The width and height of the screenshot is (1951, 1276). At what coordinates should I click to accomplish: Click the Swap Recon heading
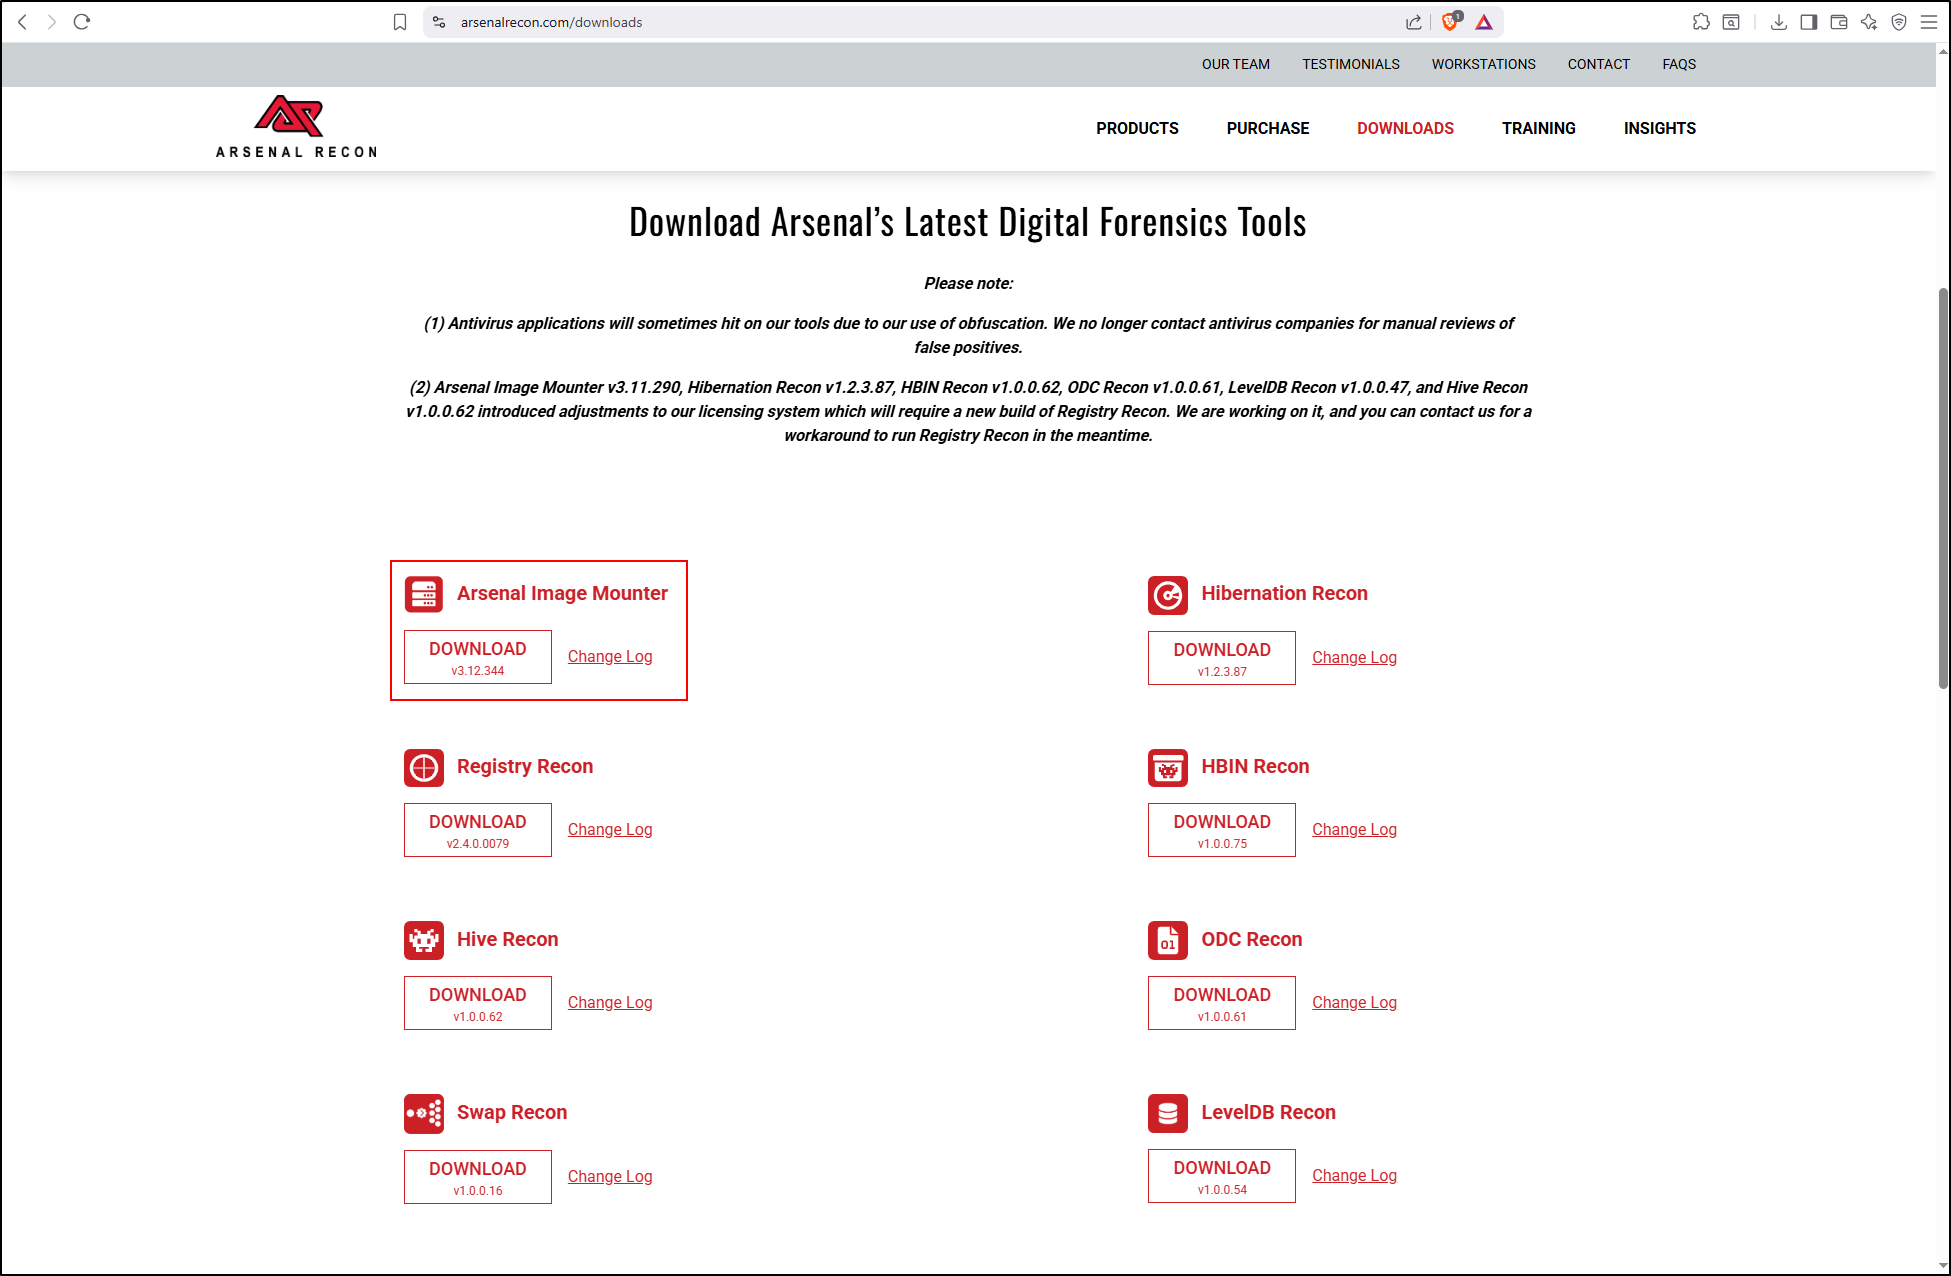[512, 1112]
